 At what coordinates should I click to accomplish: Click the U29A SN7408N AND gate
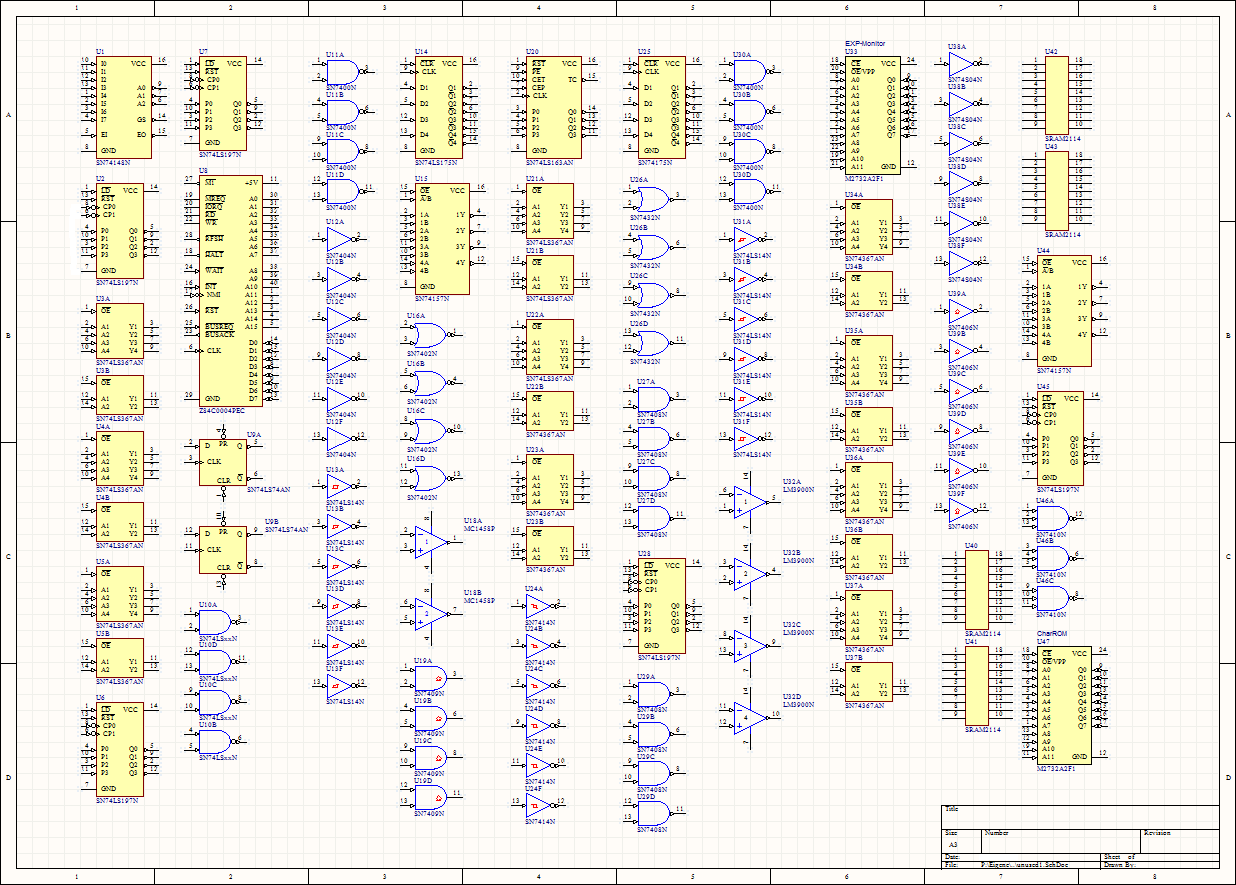pos(654,693)
